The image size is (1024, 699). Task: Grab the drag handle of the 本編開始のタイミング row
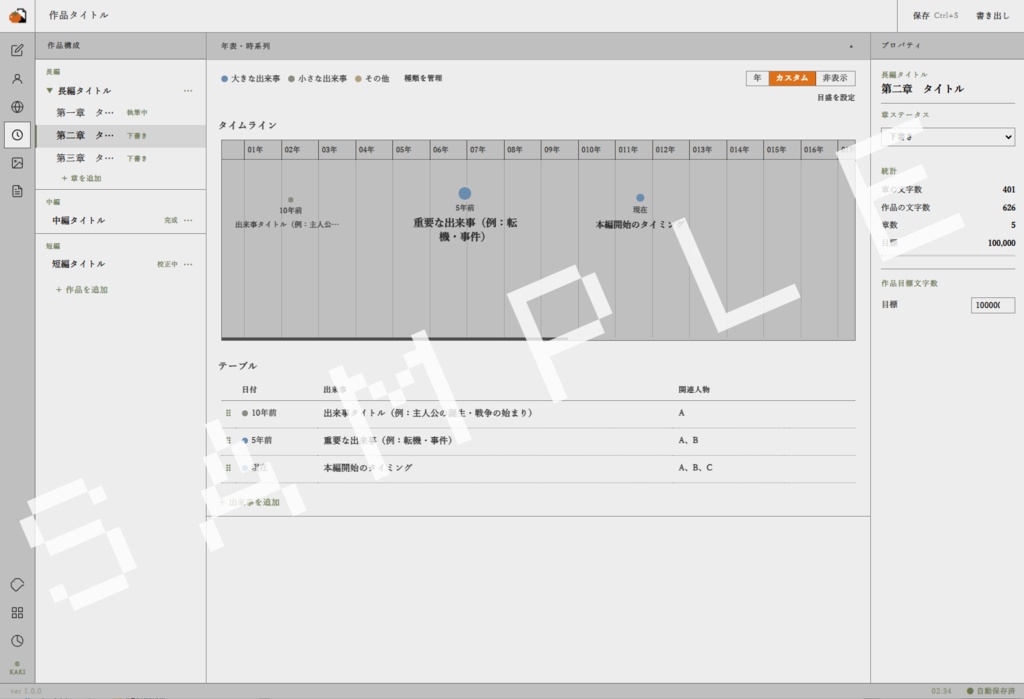click(228, 468)
